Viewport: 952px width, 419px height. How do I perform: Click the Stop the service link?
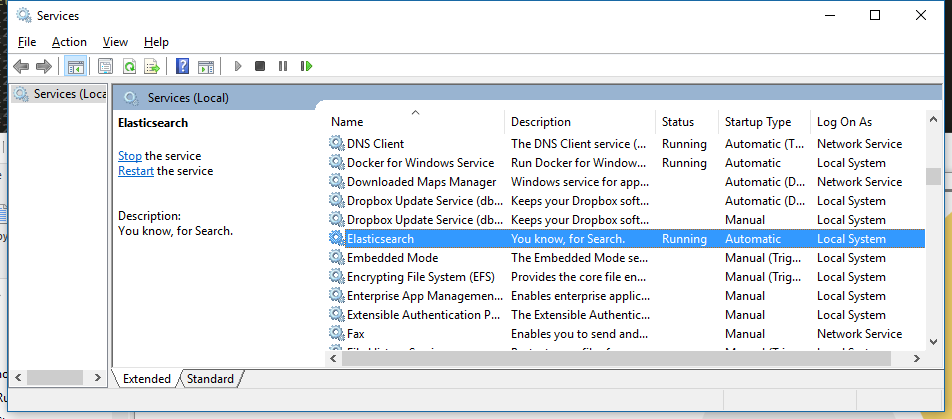coord(129,156)
